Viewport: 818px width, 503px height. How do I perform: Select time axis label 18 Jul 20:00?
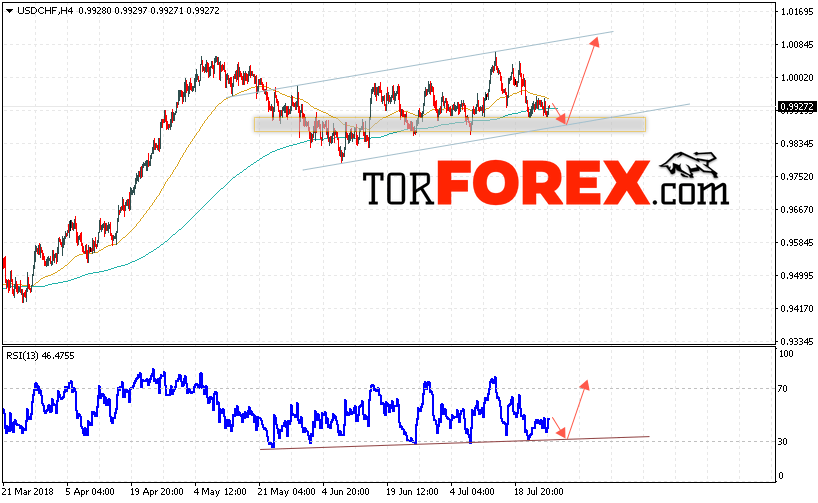539,492
